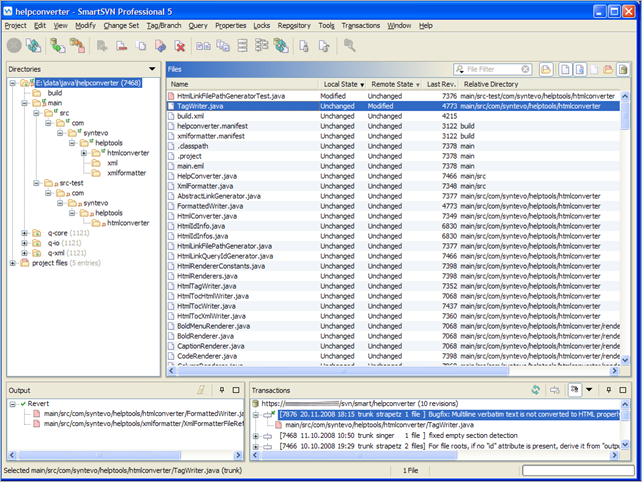Open the Repository menu

point(294,24)
